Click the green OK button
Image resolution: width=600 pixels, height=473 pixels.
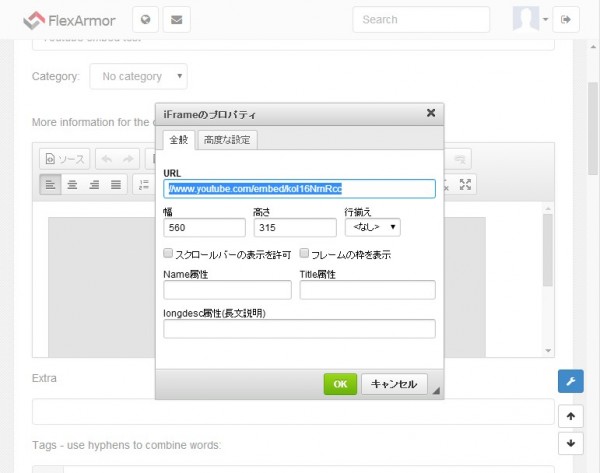coord(340,384)
